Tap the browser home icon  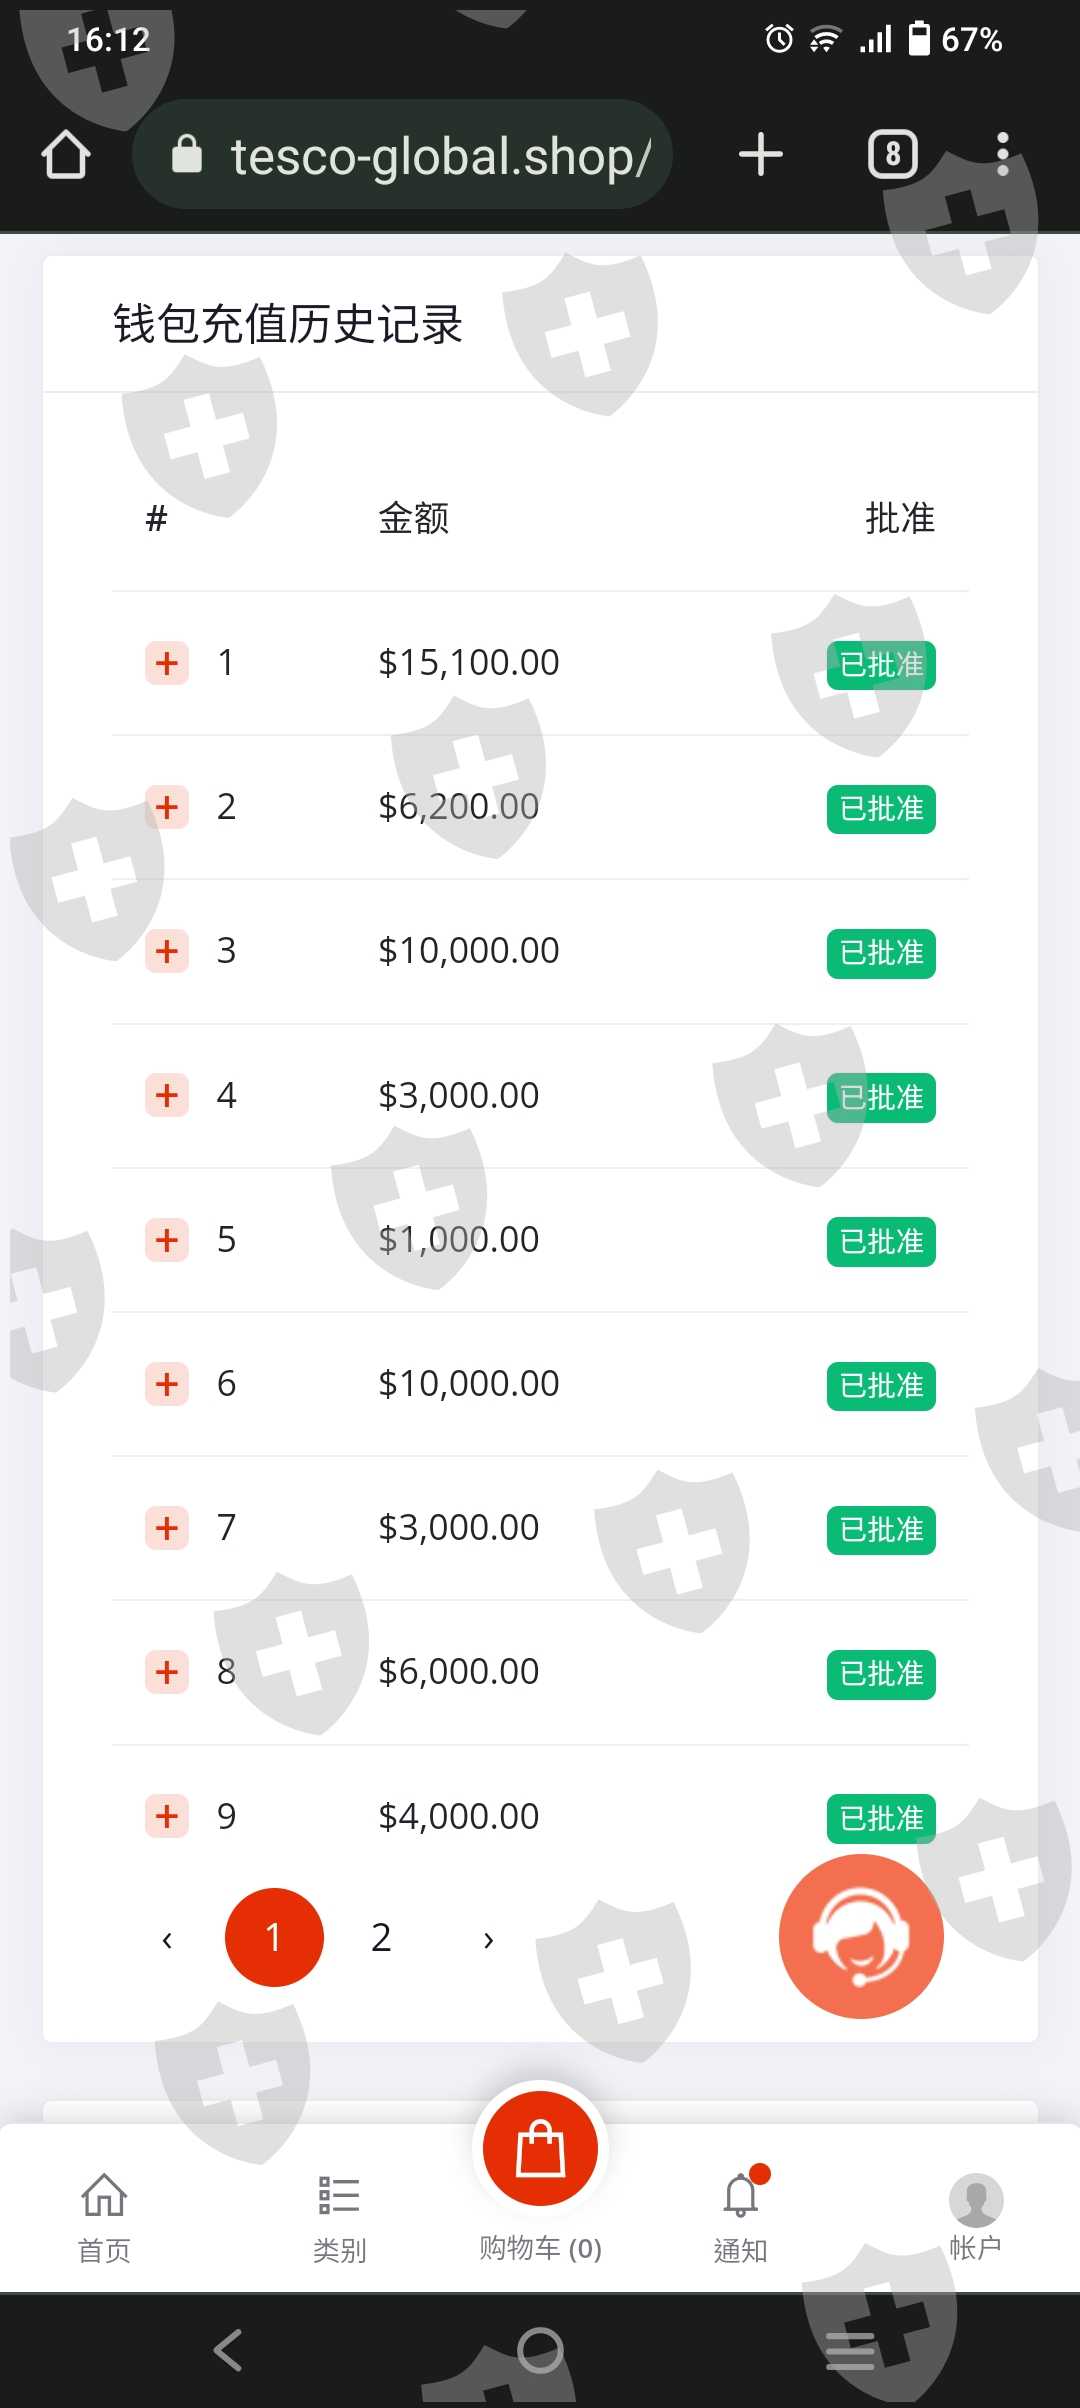click(66, 155)
